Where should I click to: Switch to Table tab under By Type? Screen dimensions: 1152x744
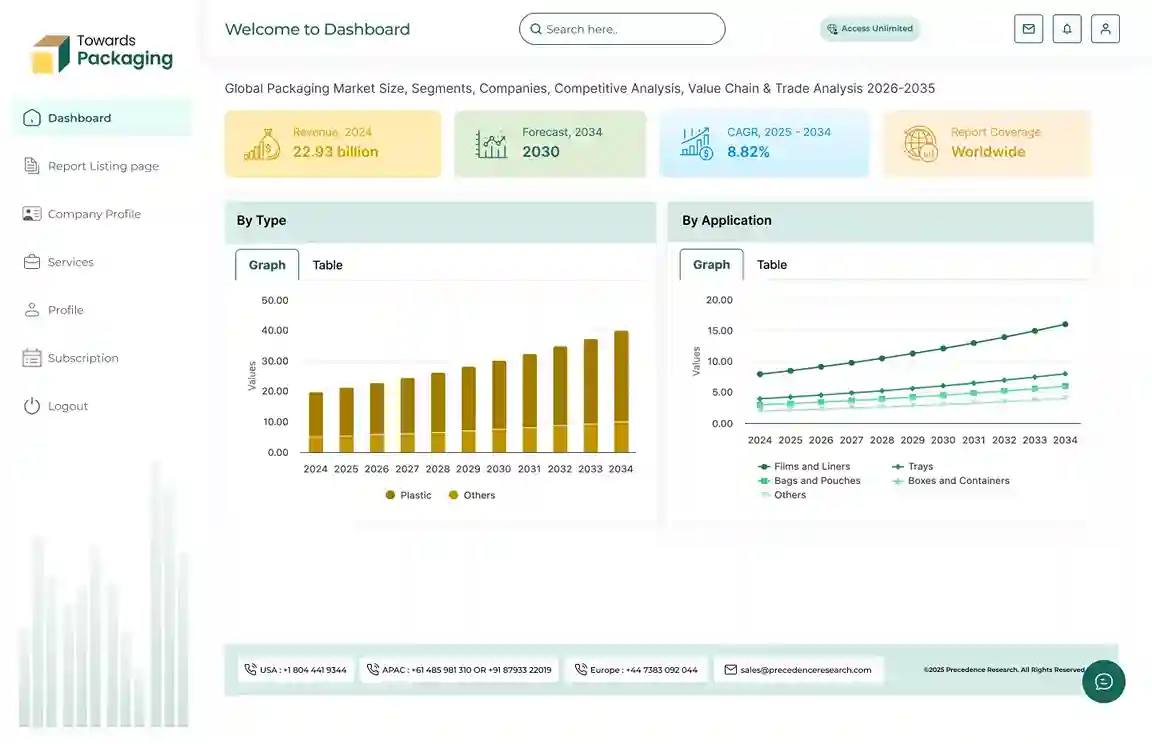(x=327, y=265)
